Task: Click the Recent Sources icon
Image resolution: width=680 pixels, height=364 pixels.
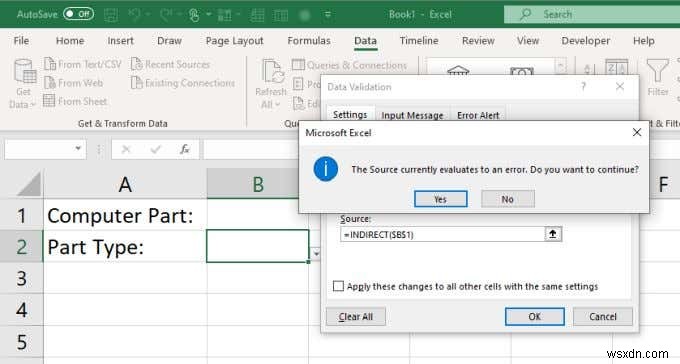Action: pos(137,64)
